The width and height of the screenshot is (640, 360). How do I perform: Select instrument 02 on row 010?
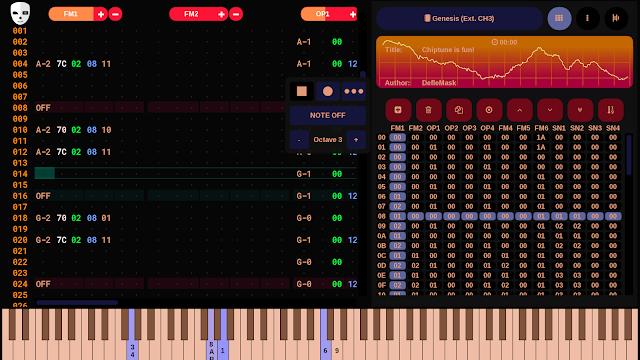coord(76,130)
